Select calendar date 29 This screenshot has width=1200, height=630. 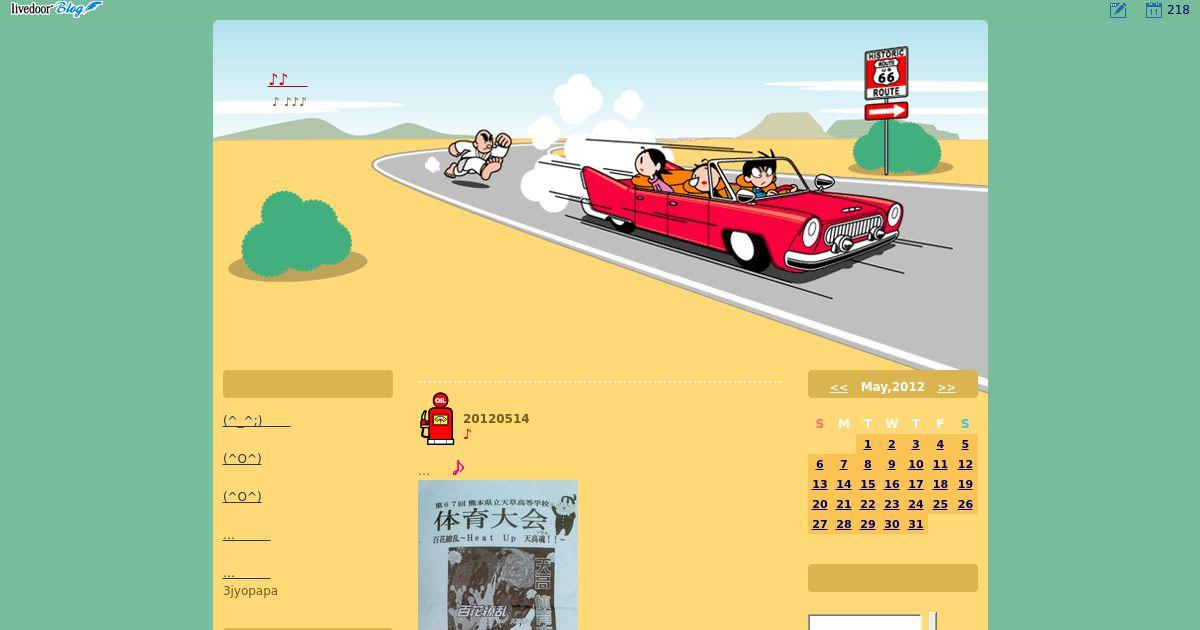coord(867,524)
